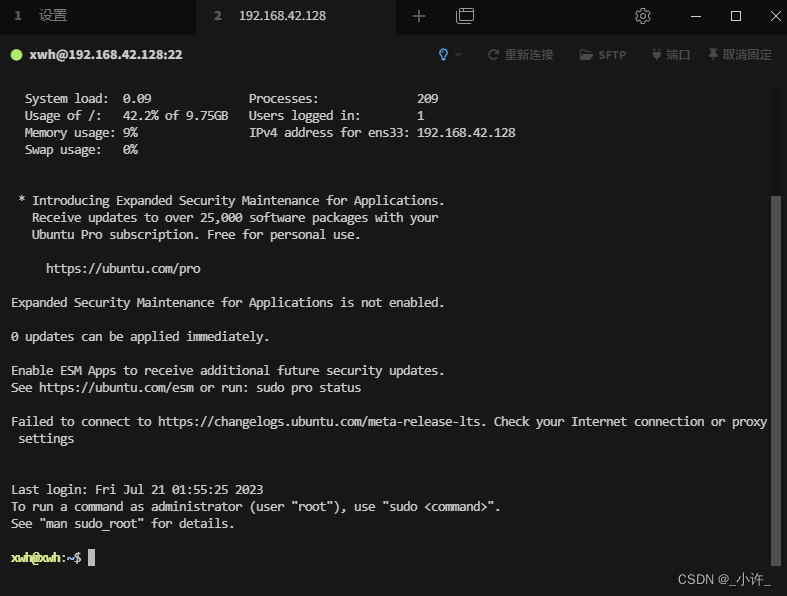The image size is (787, 596).
Task: Click the "Memory usage: 9%" text
Action: [x=81, y=133]
